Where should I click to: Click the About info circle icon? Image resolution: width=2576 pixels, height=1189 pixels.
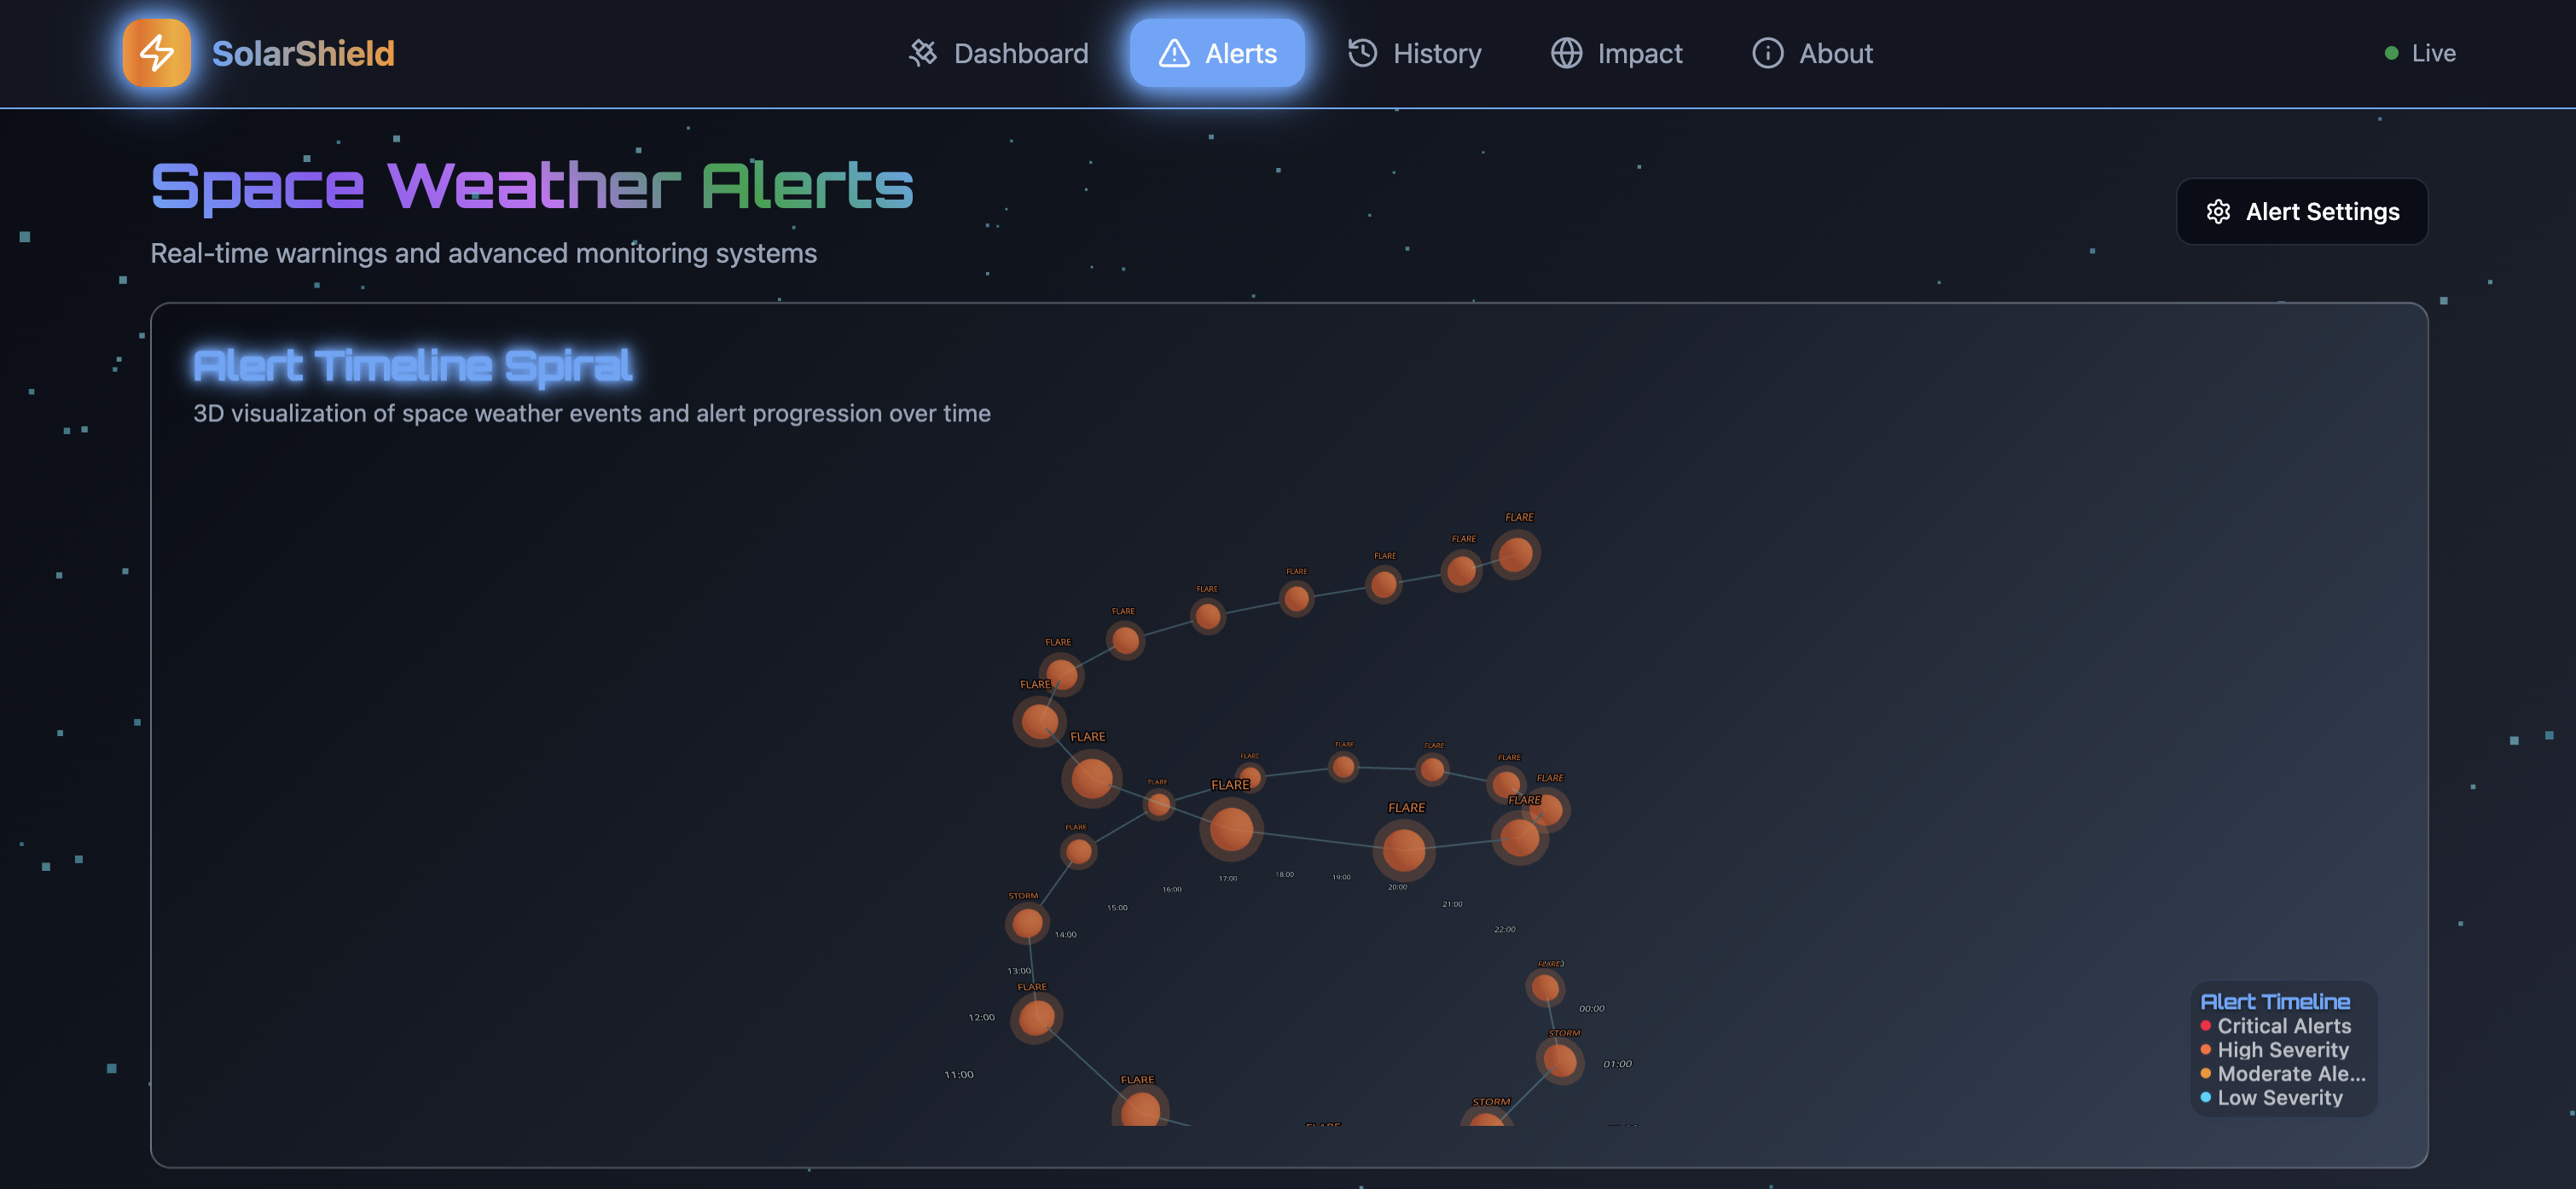(x=1767, y=53)
